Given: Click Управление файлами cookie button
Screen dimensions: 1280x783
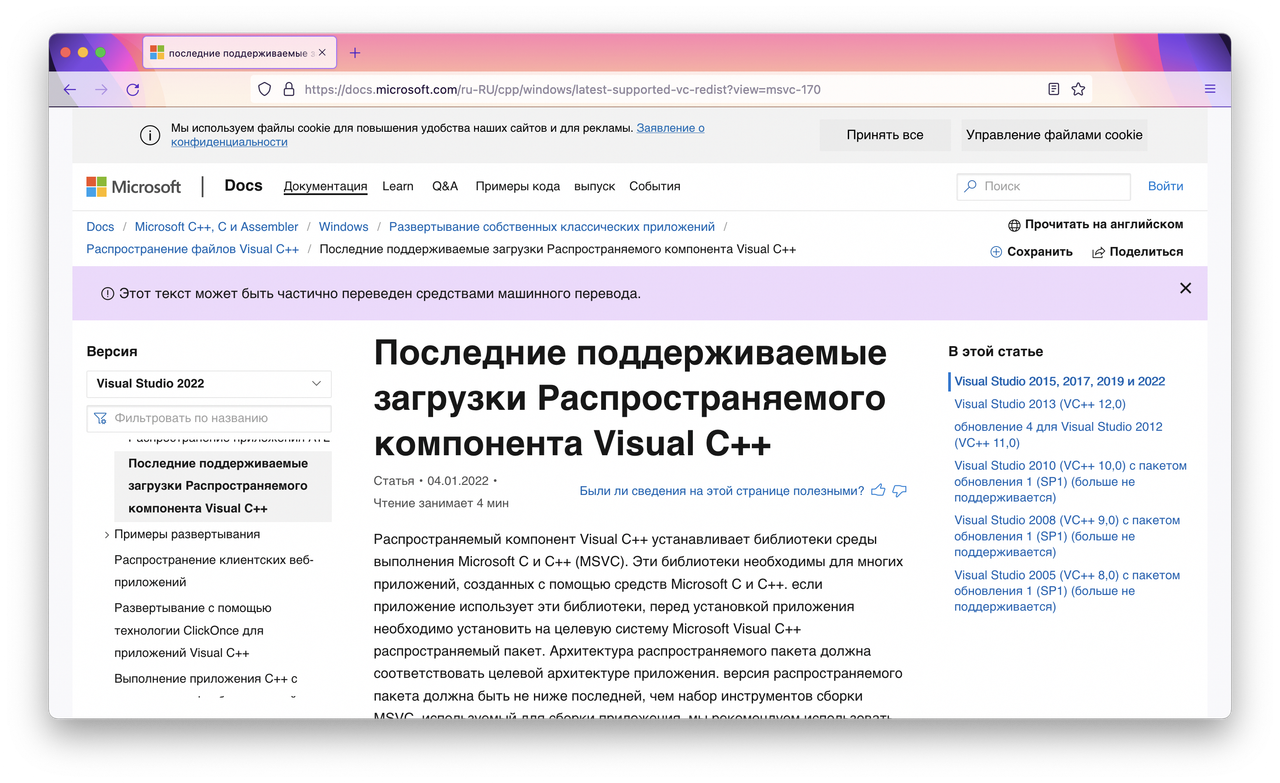Looking at the screenshot, I should 1054,135.
